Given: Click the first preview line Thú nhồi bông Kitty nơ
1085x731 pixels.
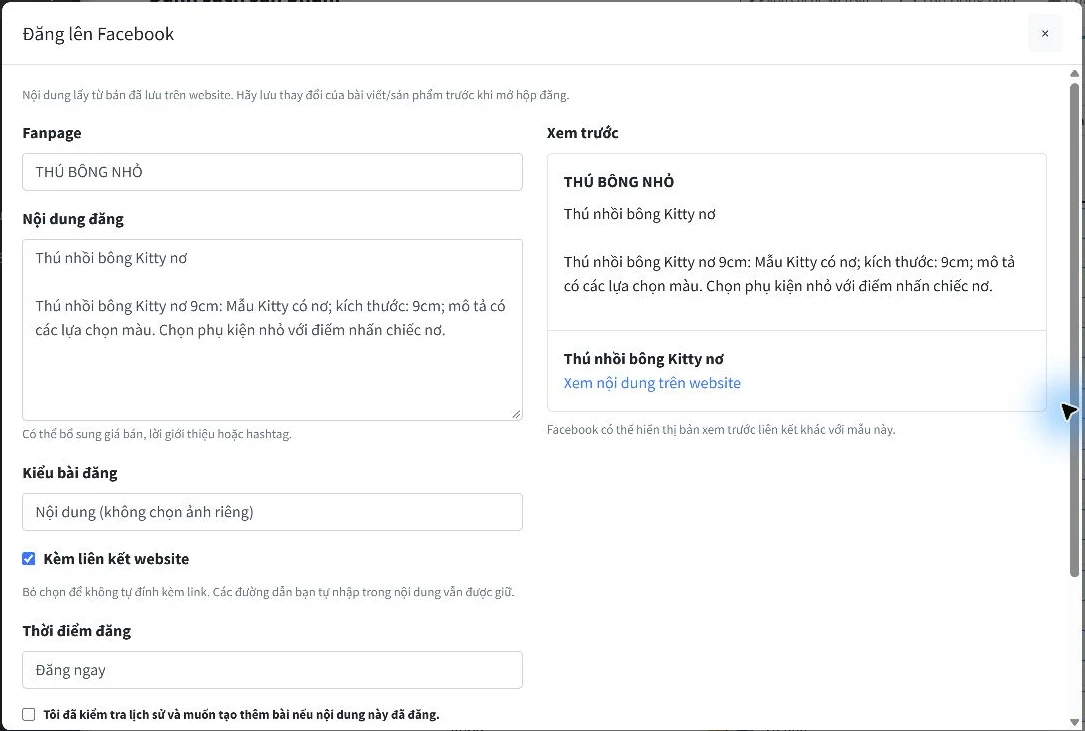Looking at the screenshot, I should [x=639, y=214].
